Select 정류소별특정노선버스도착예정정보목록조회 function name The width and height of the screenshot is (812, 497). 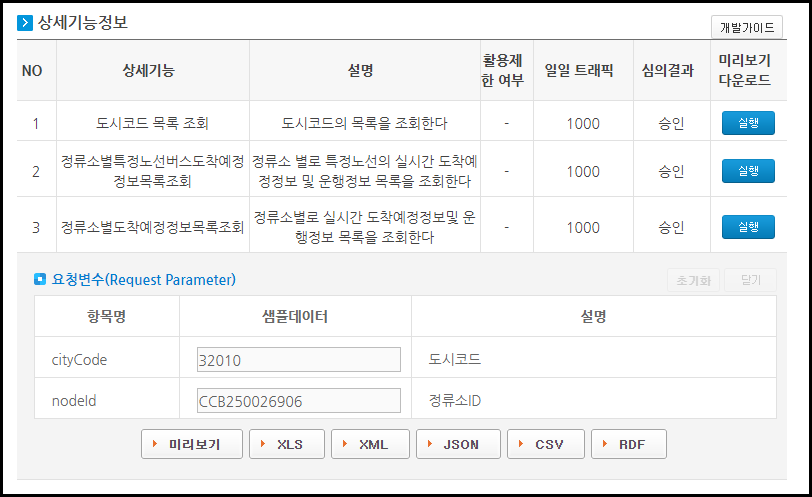click(x=152, y=171)
